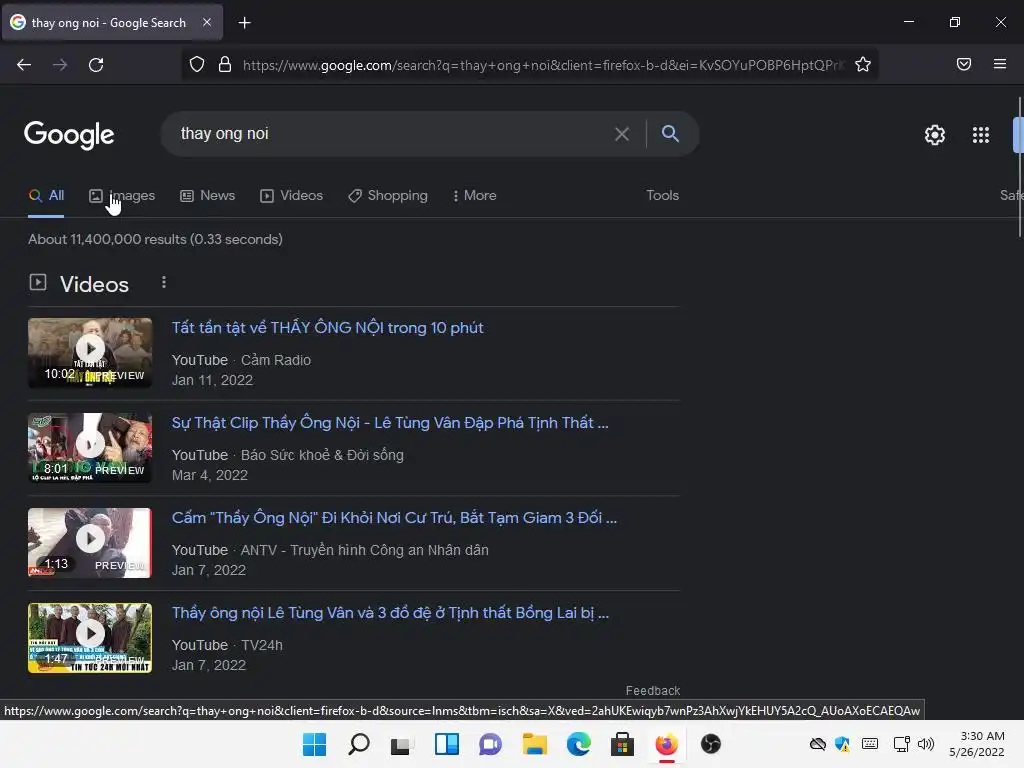1024x768 pixels.
Task: Open 'Sự Thật Clip Thầy Ông Nội' video link
Action: (x=390, y=423)
